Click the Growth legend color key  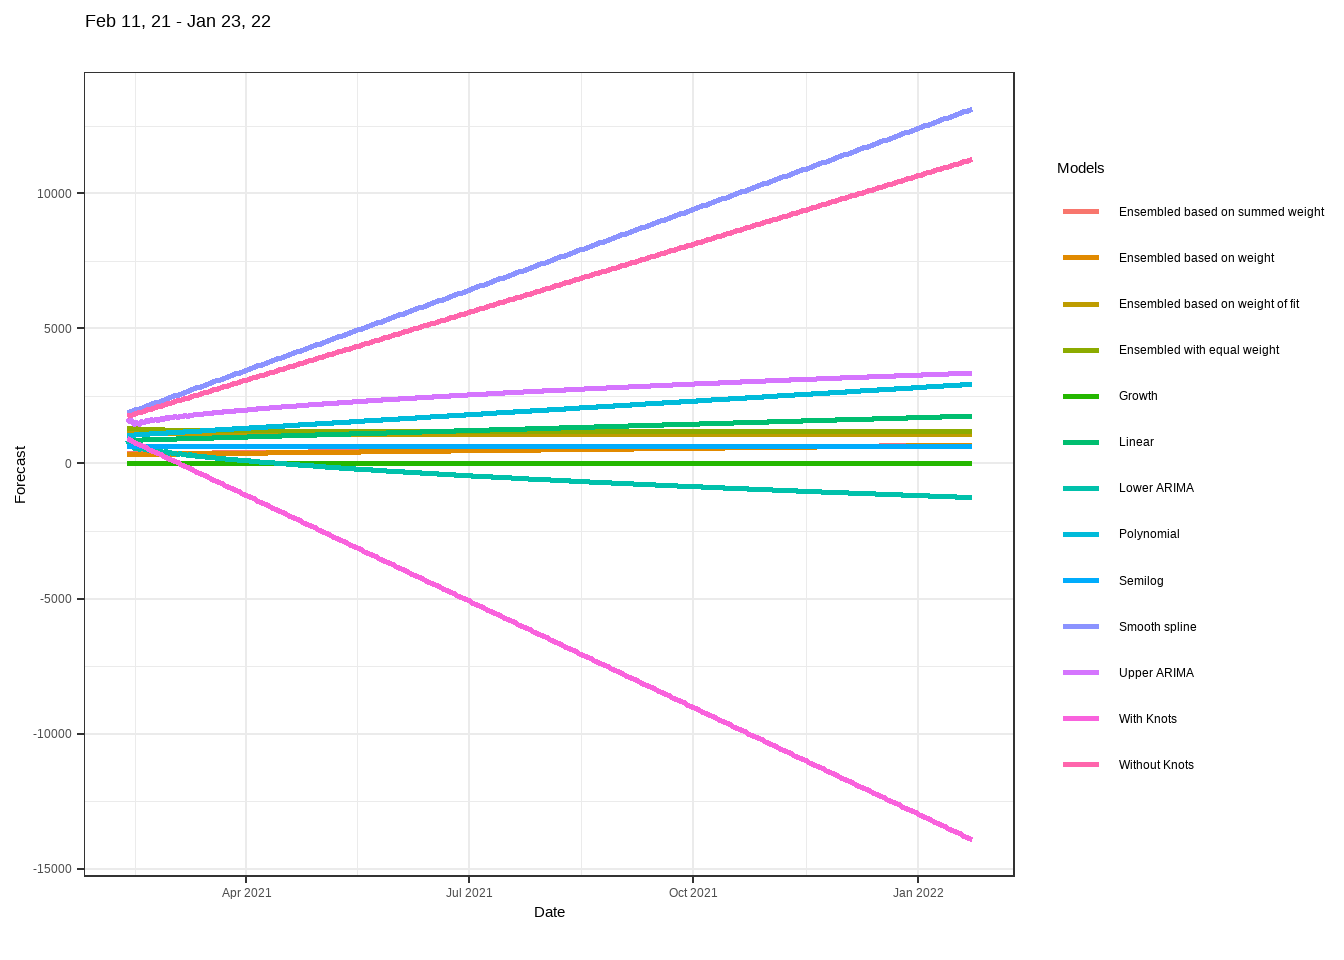click(1080, 396)
